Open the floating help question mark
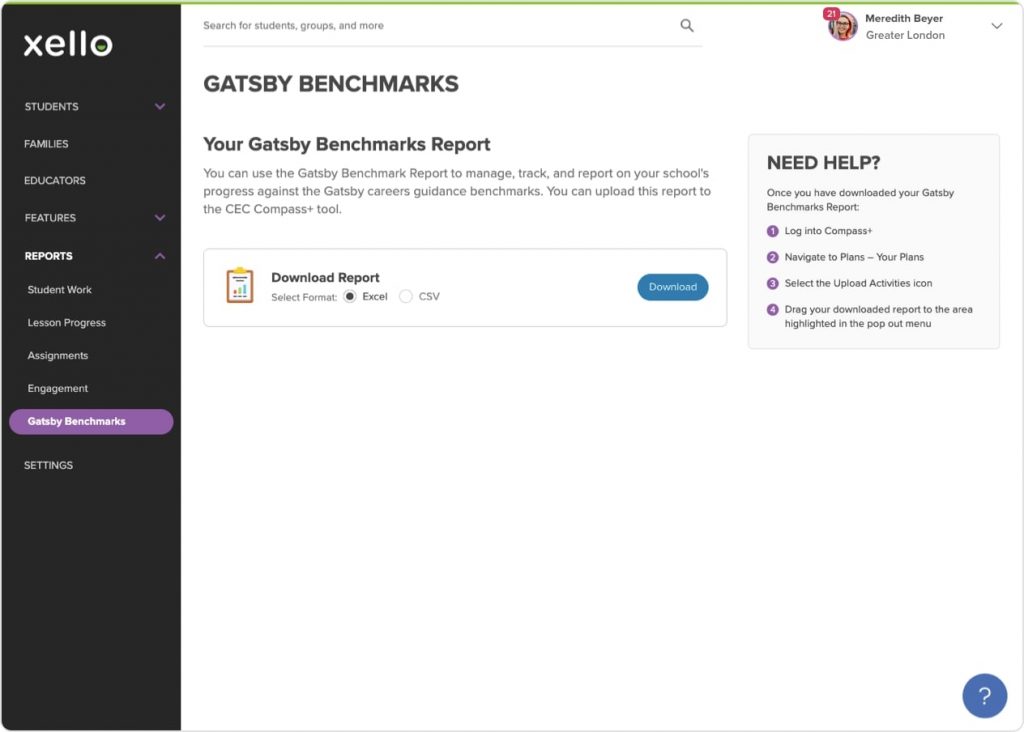The image size is (1024, 732). [984, 695]
